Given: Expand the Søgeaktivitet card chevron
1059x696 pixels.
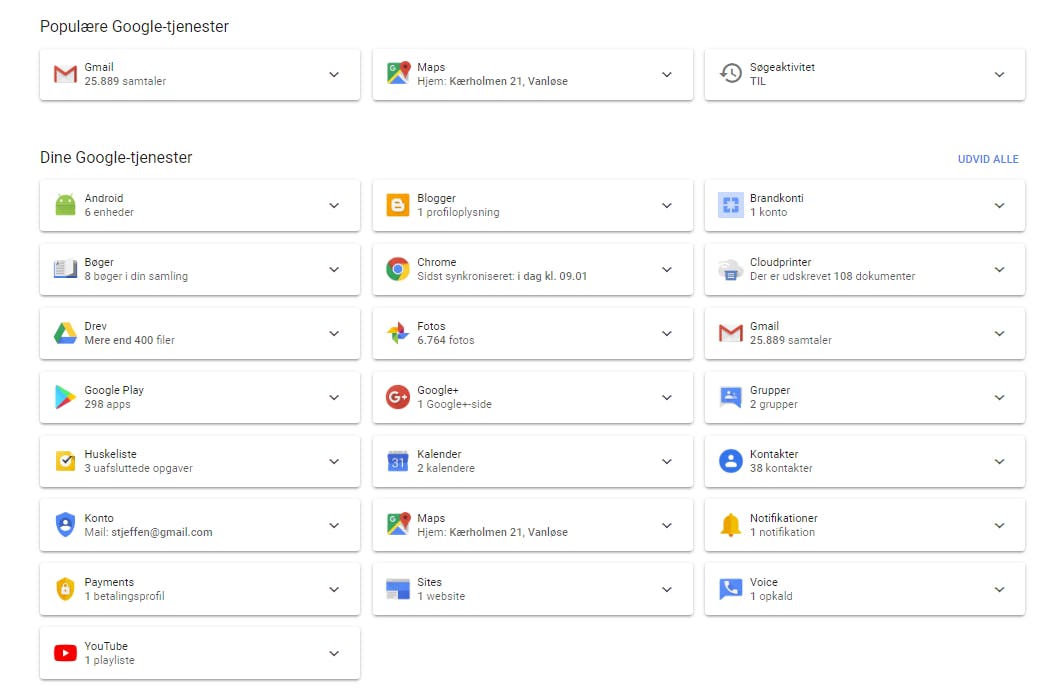Looking at the screenshot, I should point(1000,74).
